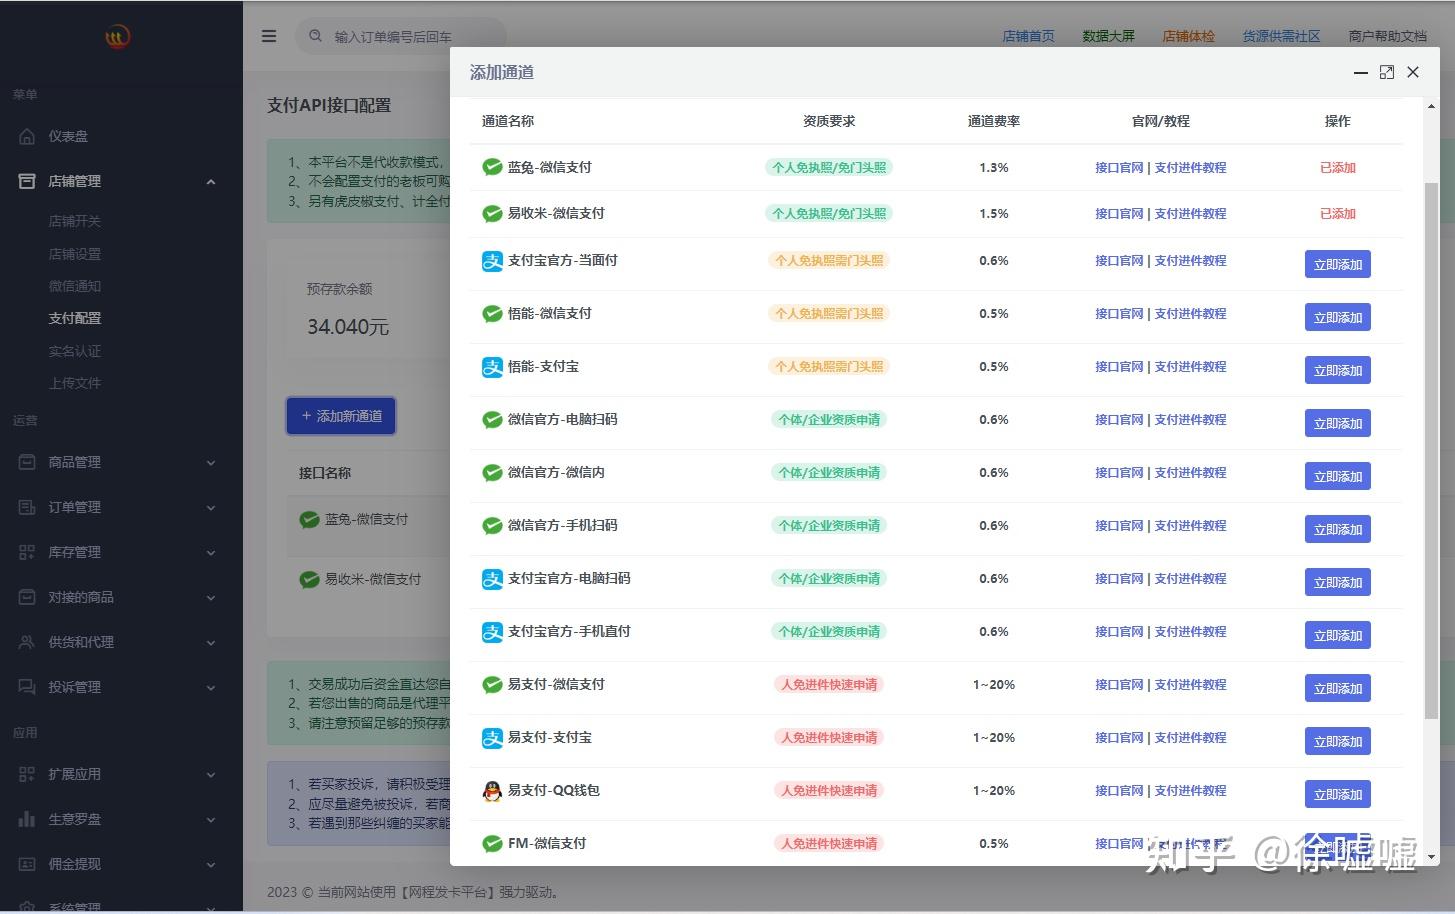Viewport: 1455px width, 914px height.
Task: Click the order number search field
Action: pos(400,36)
